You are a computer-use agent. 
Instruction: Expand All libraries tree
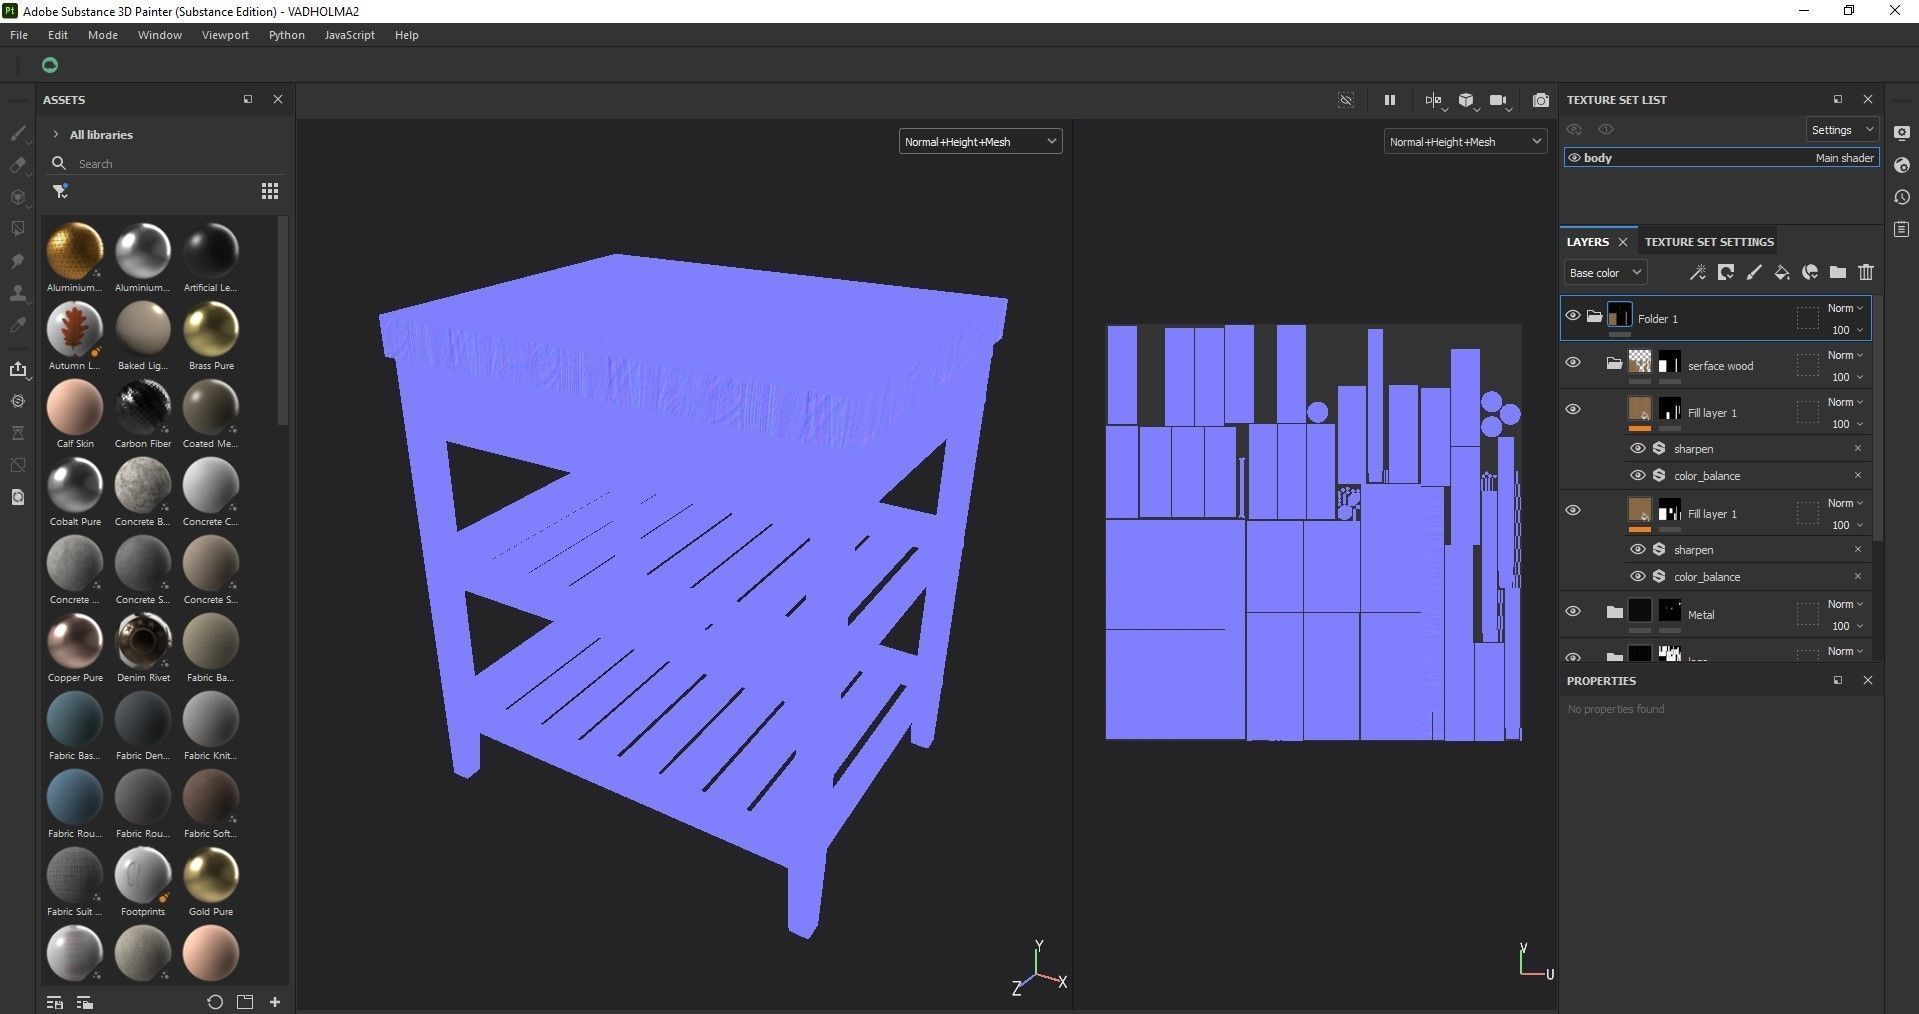[56, 134]
